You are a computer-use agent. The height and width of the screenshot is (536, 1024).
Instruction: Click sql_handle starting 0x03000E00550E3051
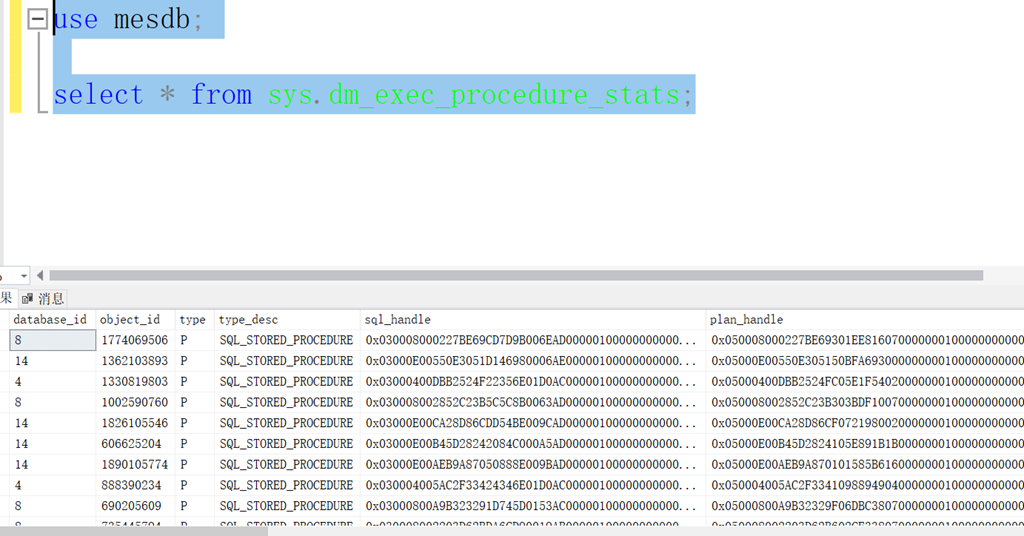[532, 361]
